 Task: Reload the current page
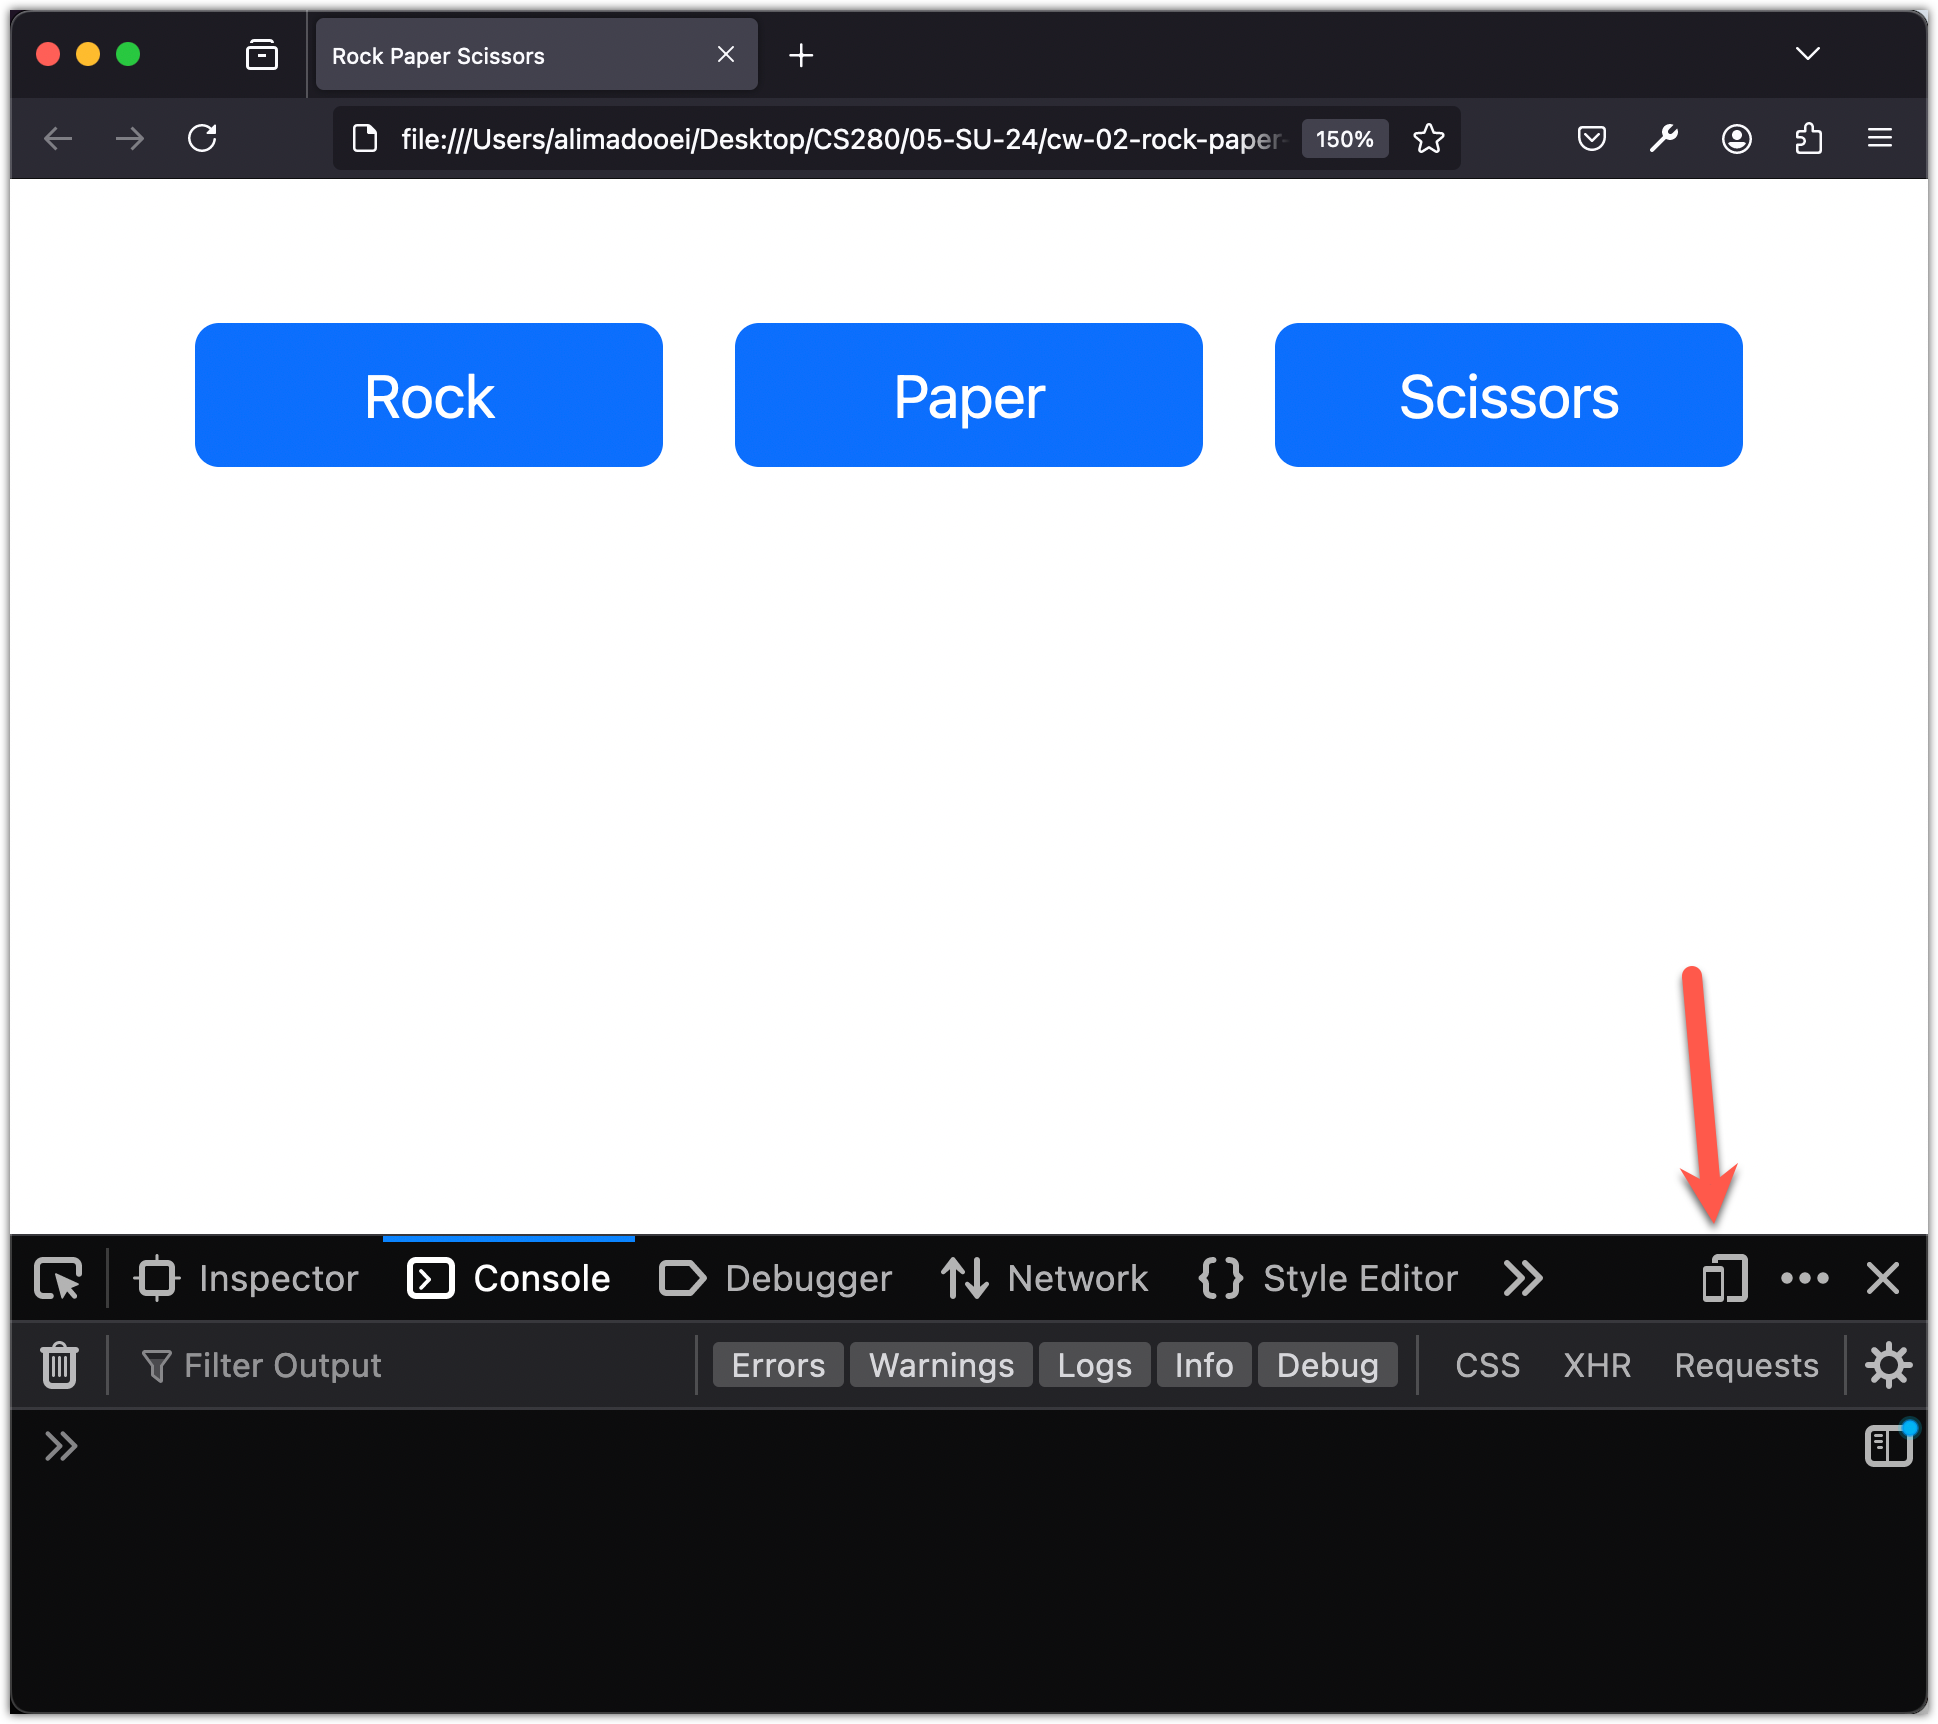coord(203,138)
